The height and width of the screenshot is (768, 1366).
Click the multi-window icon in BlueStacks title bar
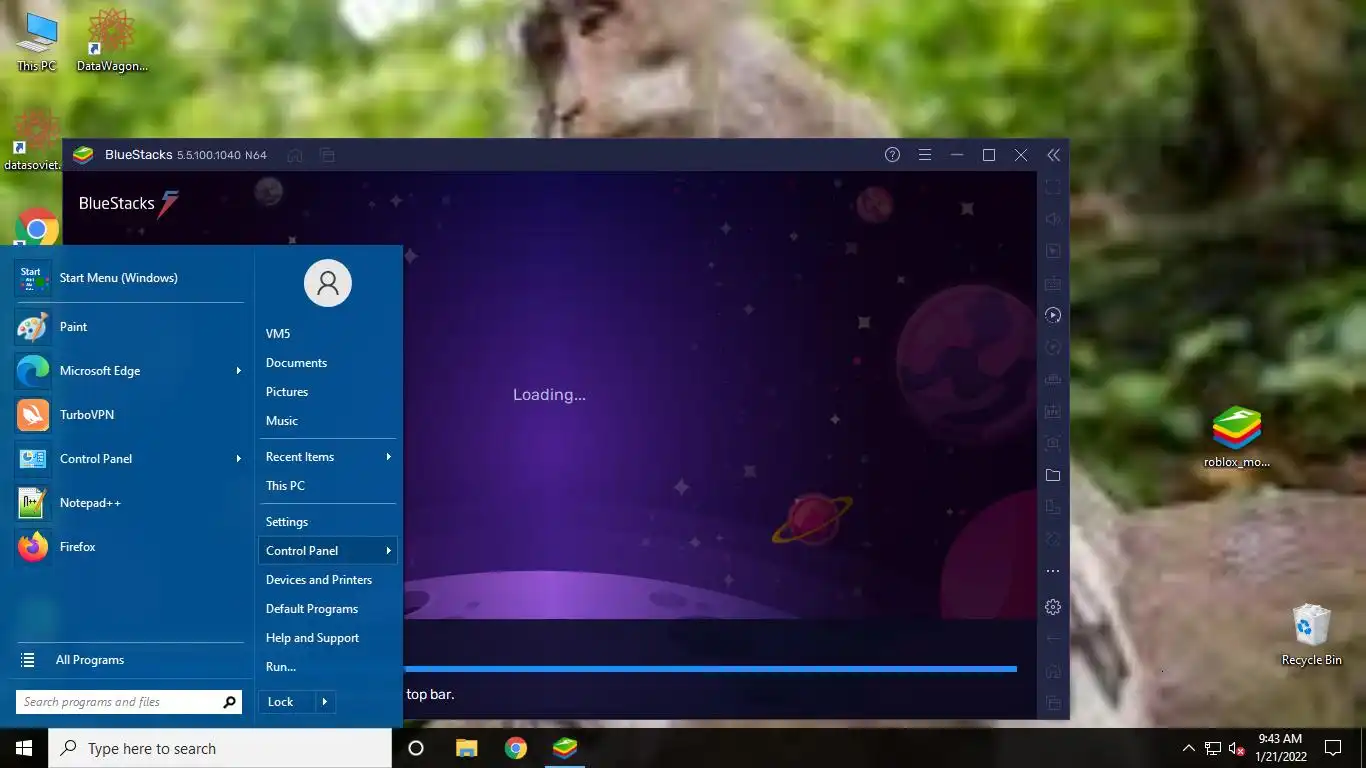pyautogui.click(x=327, y=155)
